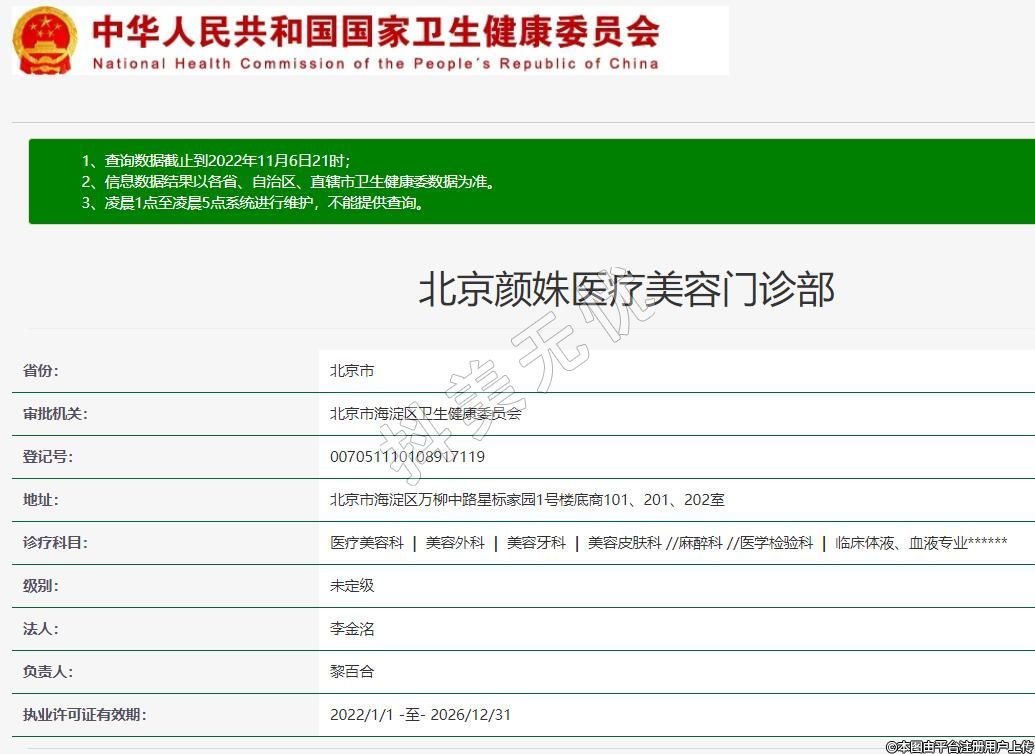Screen dimensions: 1035x754
Task: Select the second notice about 各省 data accuracy
Action: (x=288, y=181)
